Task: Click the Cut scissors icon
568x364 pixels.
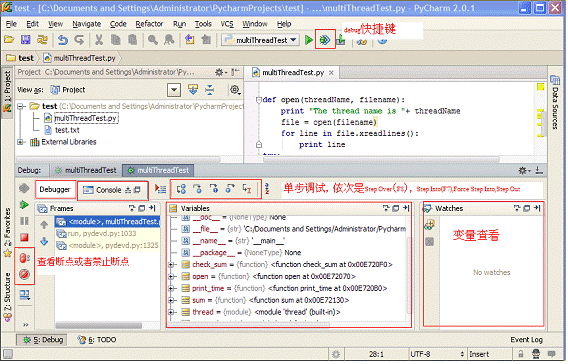Action: (x=99, y=39)
